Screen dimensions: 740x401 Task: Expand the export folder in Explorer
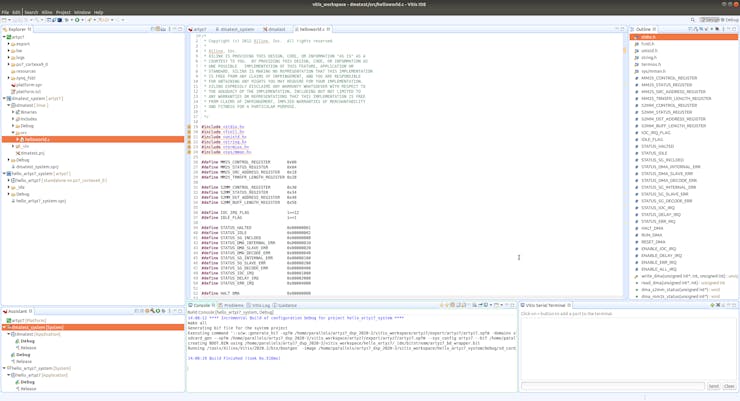(9, 44)
